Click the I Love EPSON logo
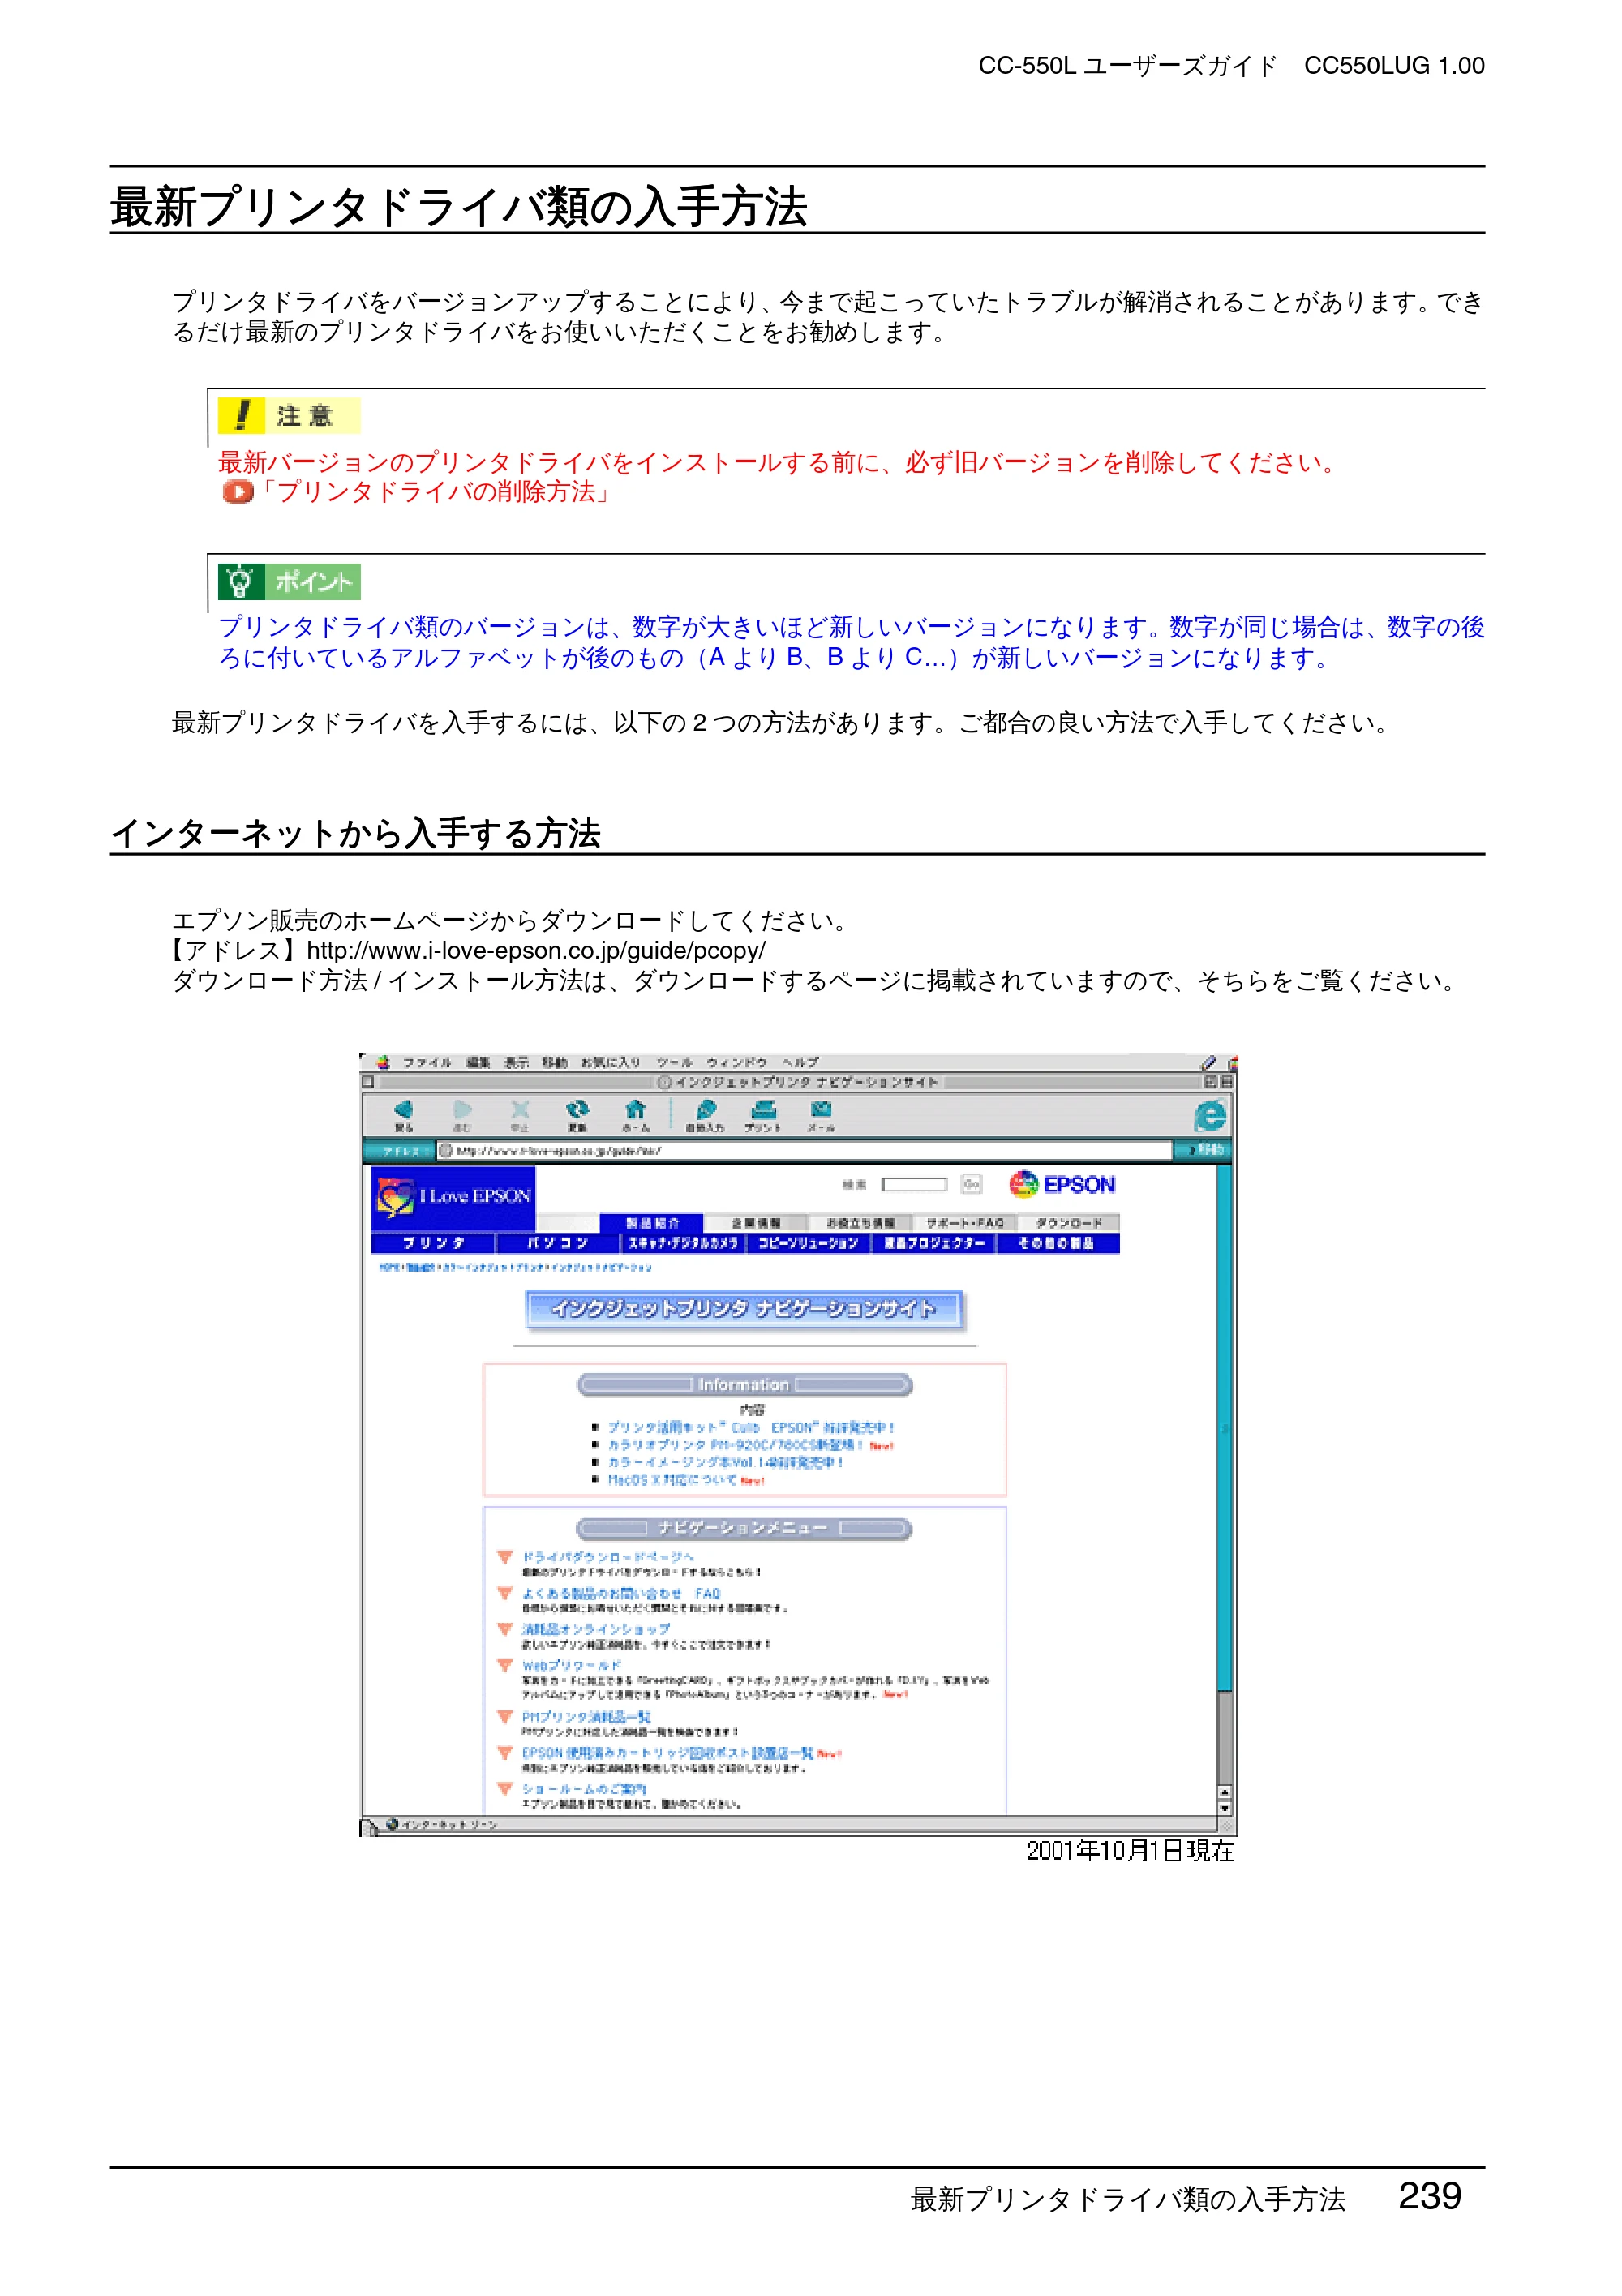 click(454, 1196)
